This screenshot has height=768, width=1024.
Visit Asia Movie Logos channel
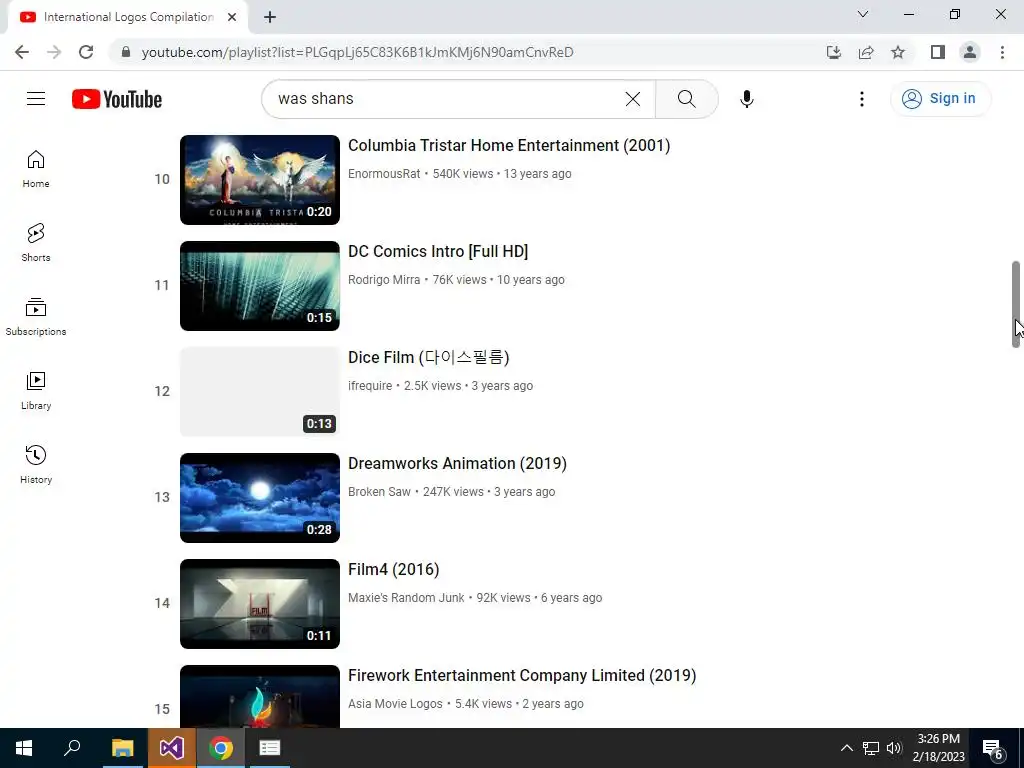coord(395,704)
